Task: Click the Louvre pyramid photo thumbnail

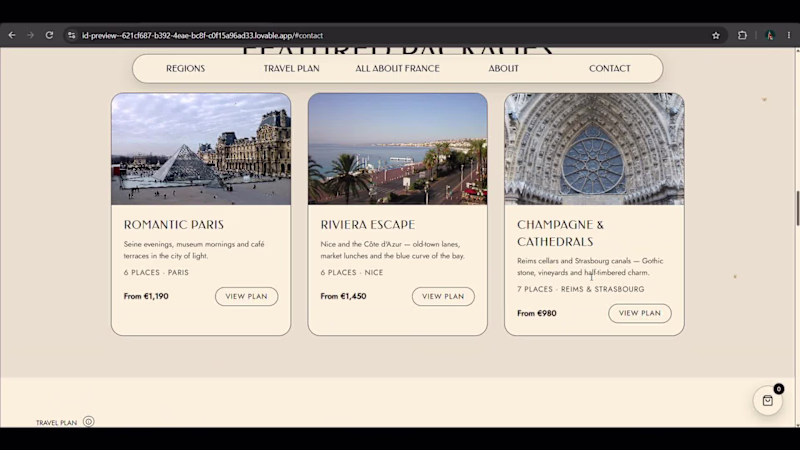Action: pyautogui.click(x=201, y=149)
